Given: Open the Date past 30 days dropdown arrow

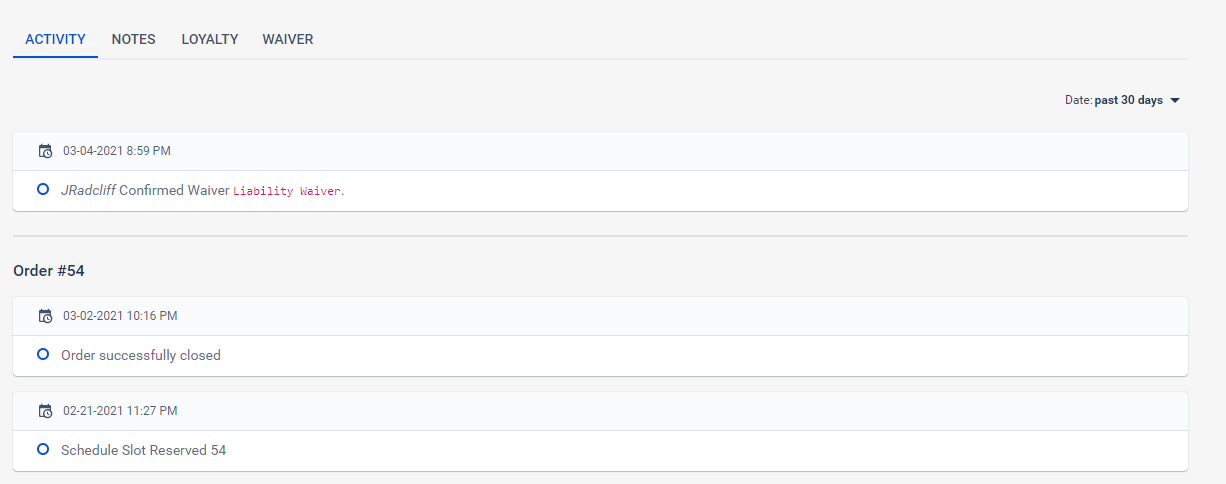Looking at the screenshot, I should pos(1175,100).
